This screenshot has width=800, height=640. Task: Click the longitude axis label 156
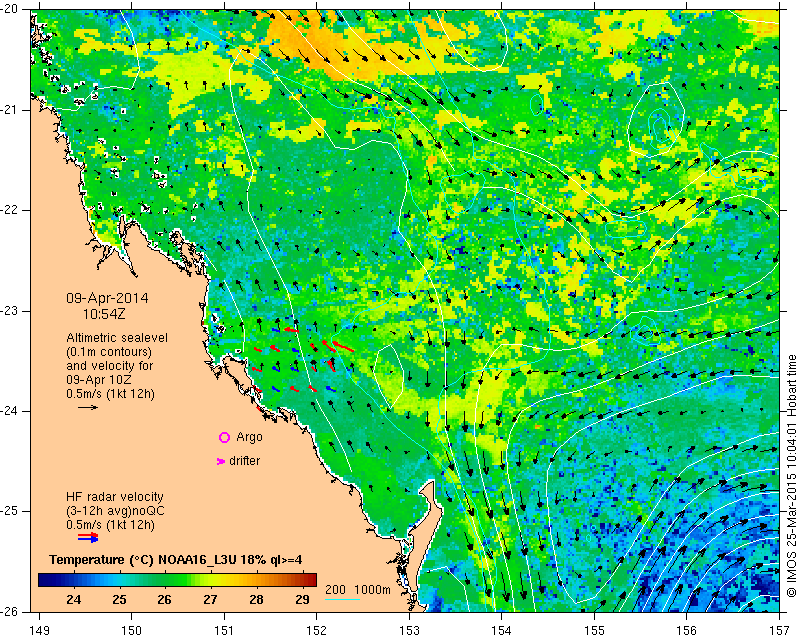click(x=687, y=631)
